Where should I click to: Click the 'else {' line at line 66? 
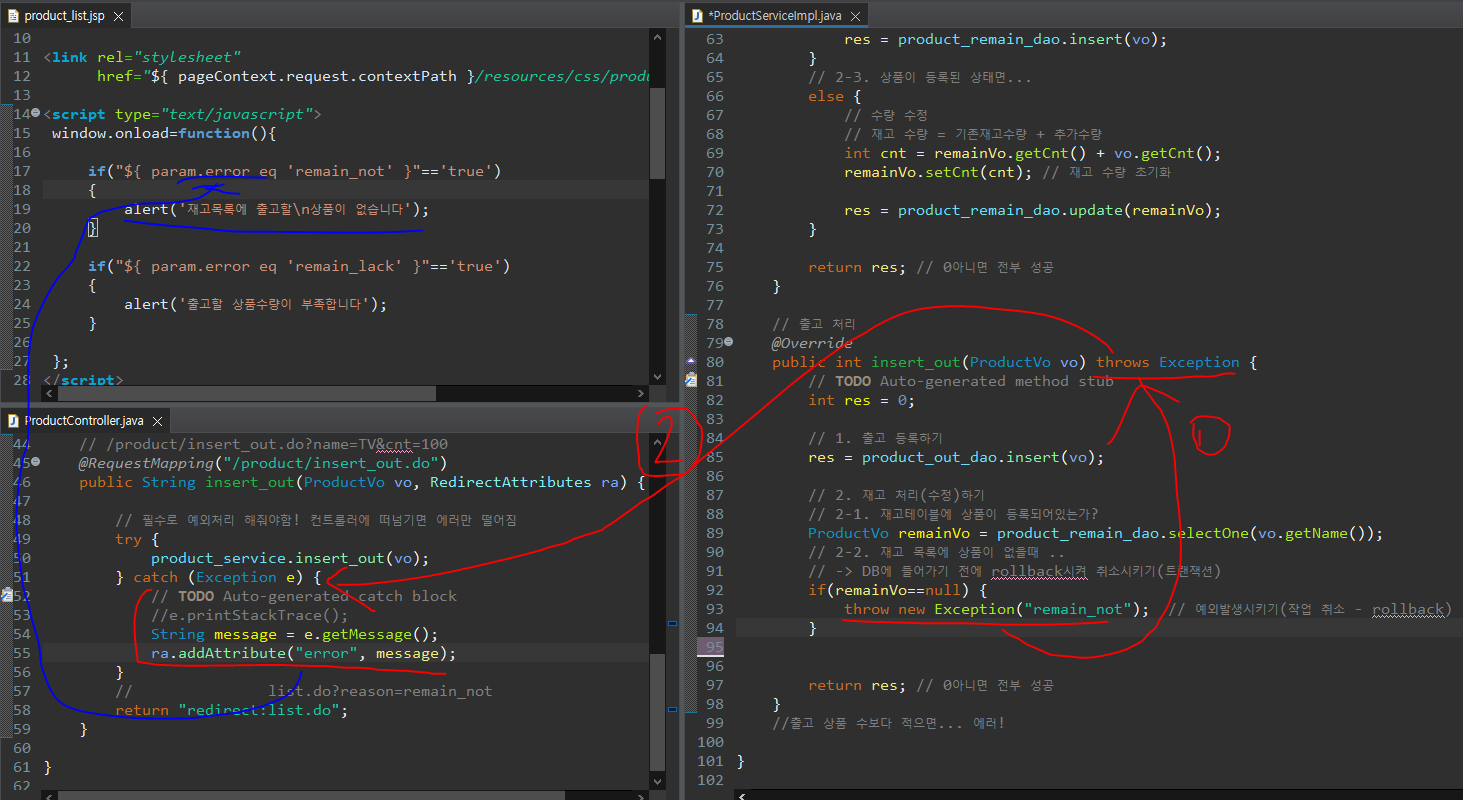tap(835, 96)
